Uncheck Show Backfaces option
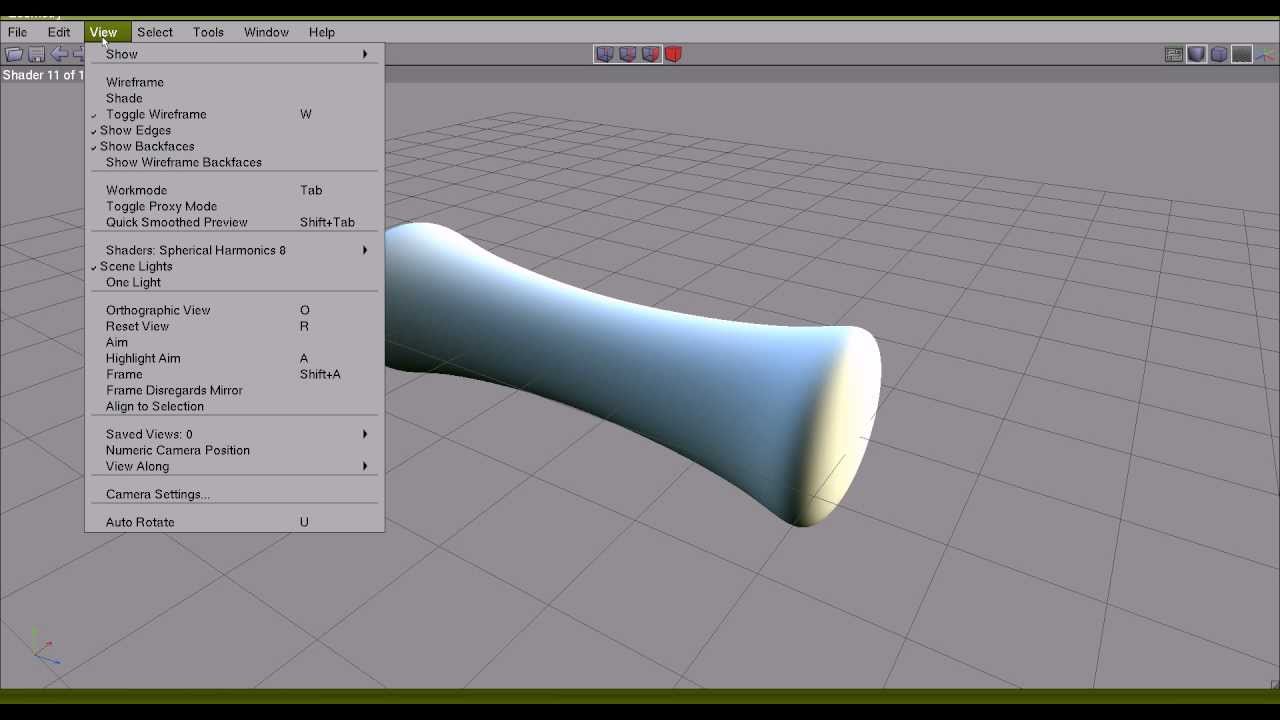The image size is (1280, 720). [x=234, y=146]
